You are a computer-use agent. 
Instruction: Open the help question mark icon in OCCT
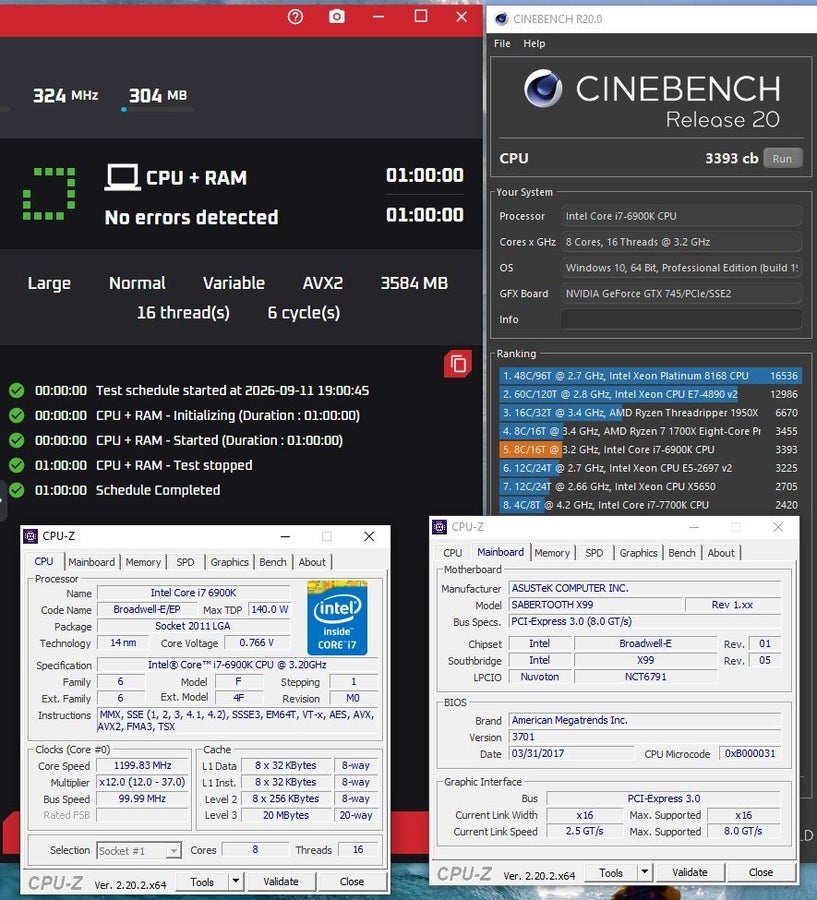click(295, 17)
